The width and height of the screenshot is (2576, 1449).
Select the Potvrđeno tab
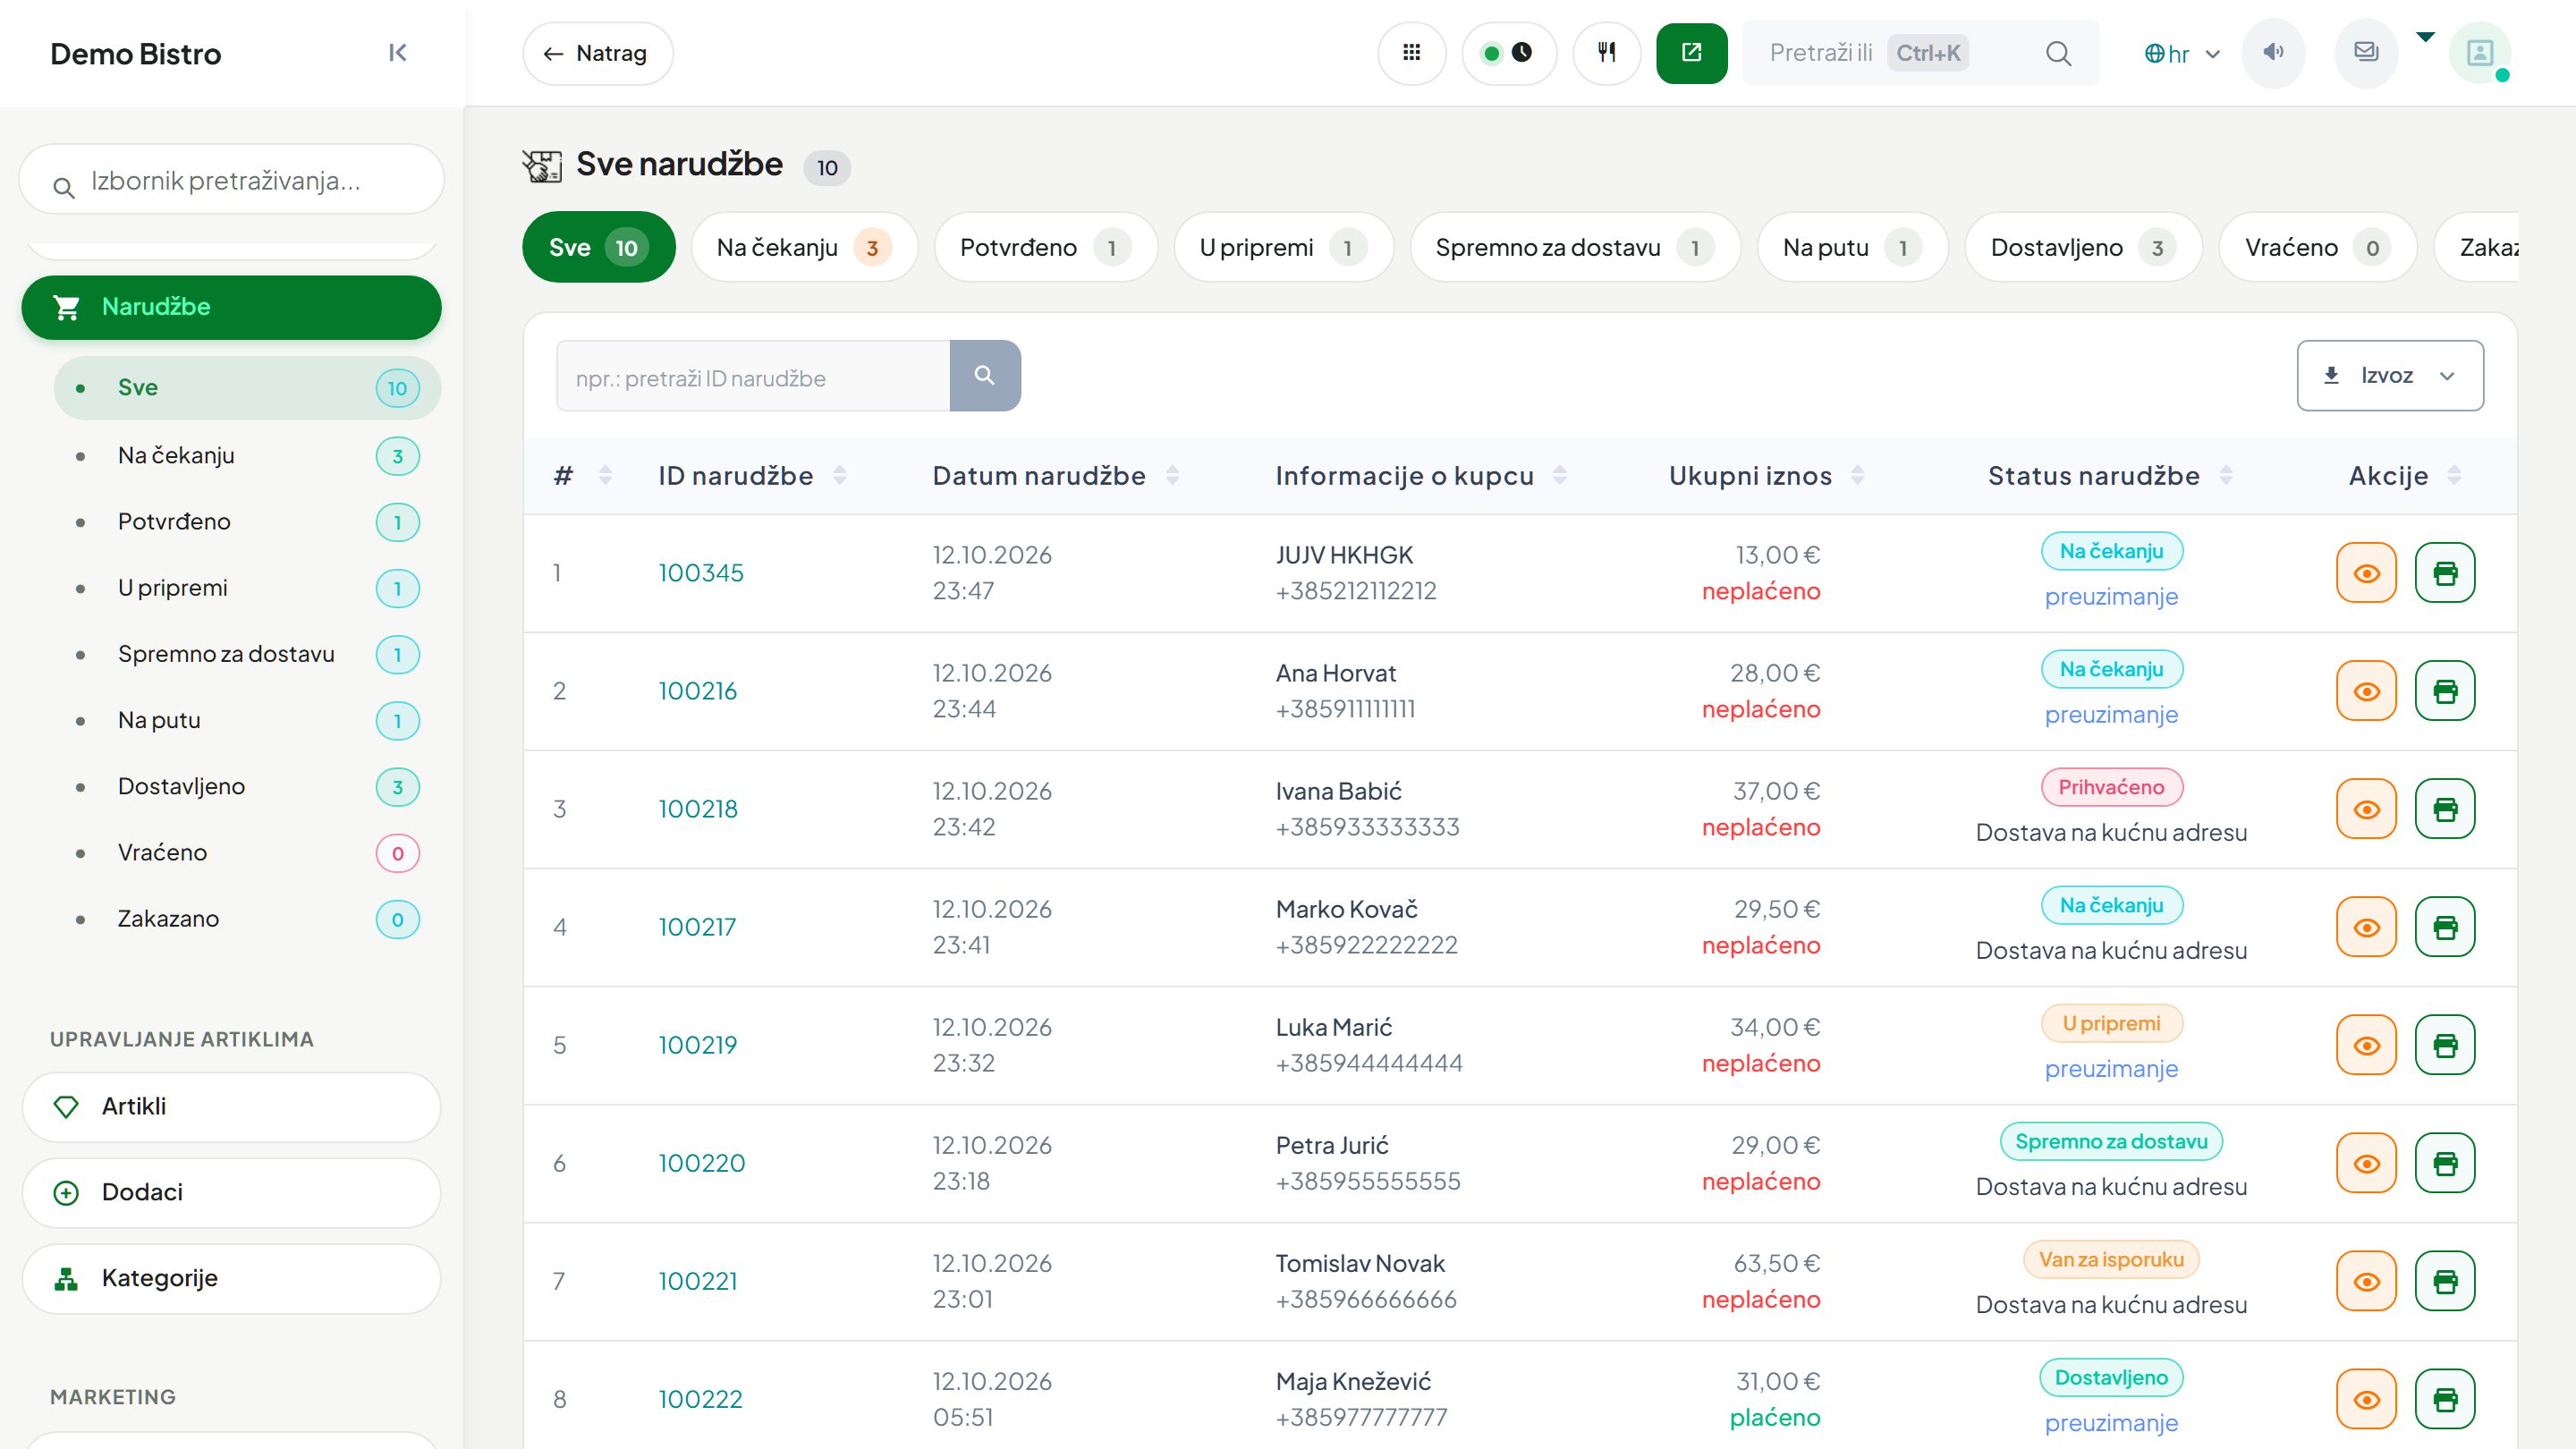tap(1045, 247)
